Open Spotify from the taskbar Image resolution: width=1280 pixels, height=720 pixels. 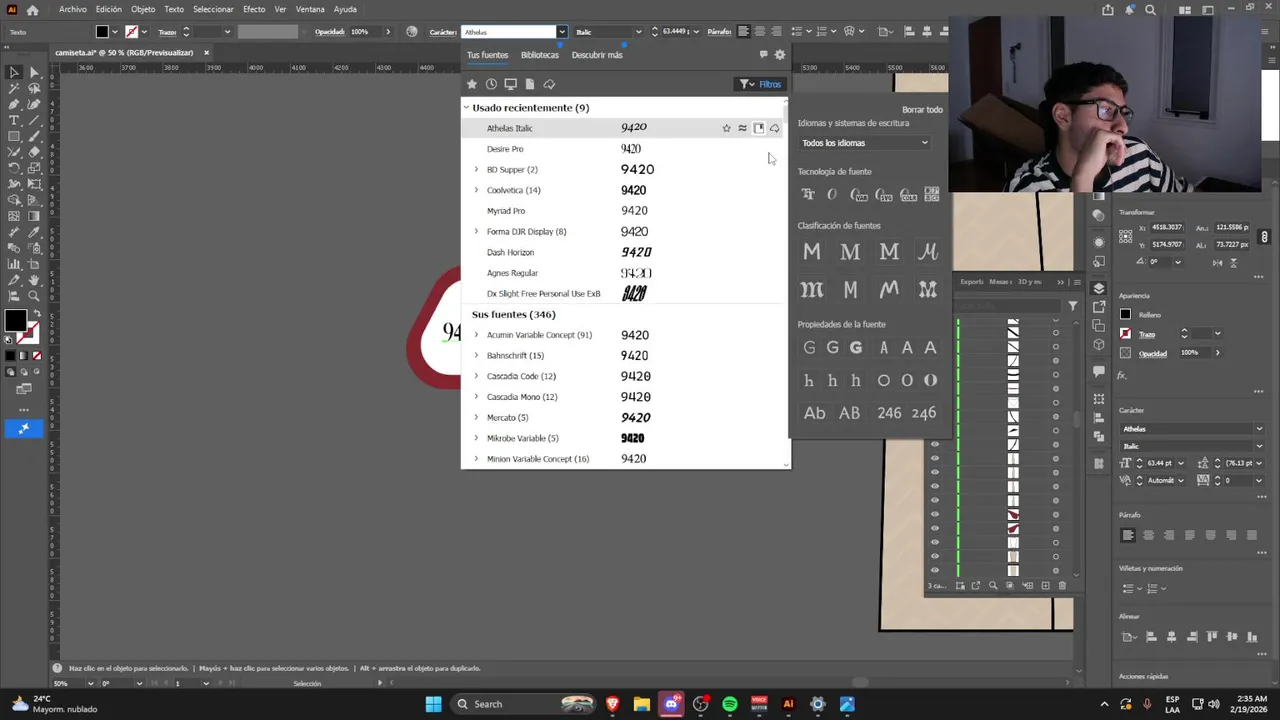730,704
